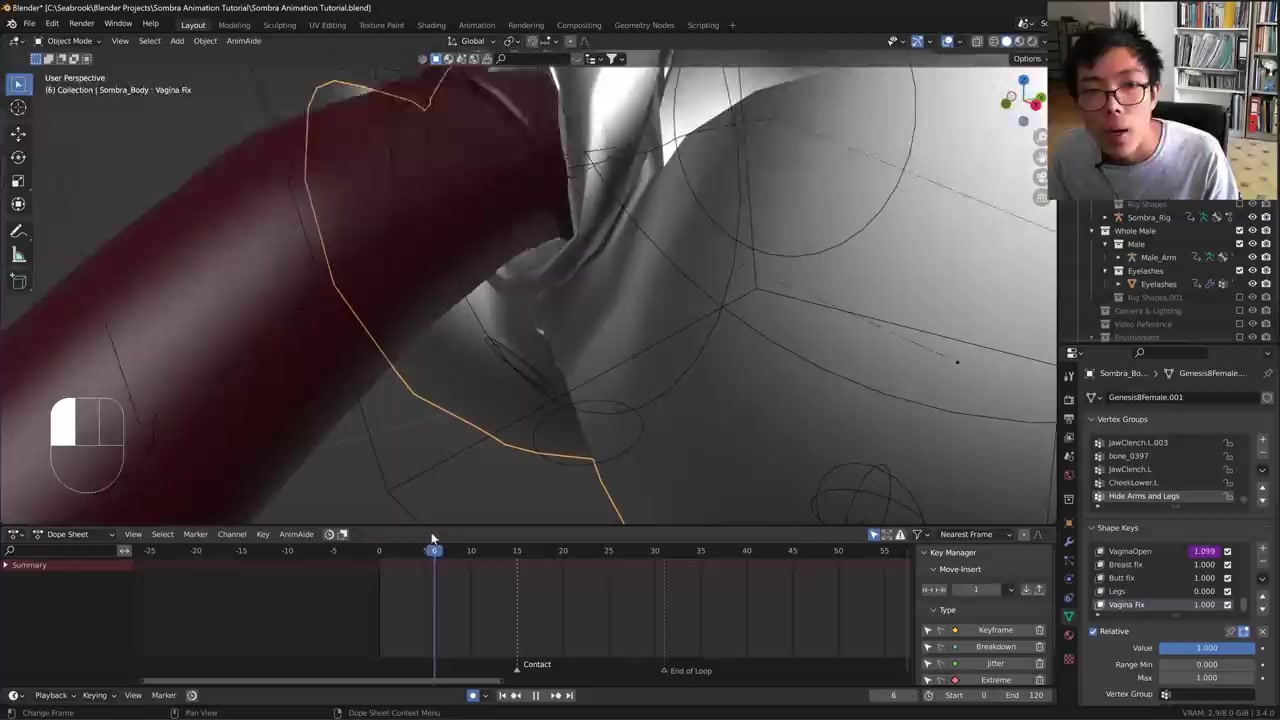This screenshot has height=720, width=1280.
Task: Click the shape key Value slider
Action: click(x=1206, y=648)
